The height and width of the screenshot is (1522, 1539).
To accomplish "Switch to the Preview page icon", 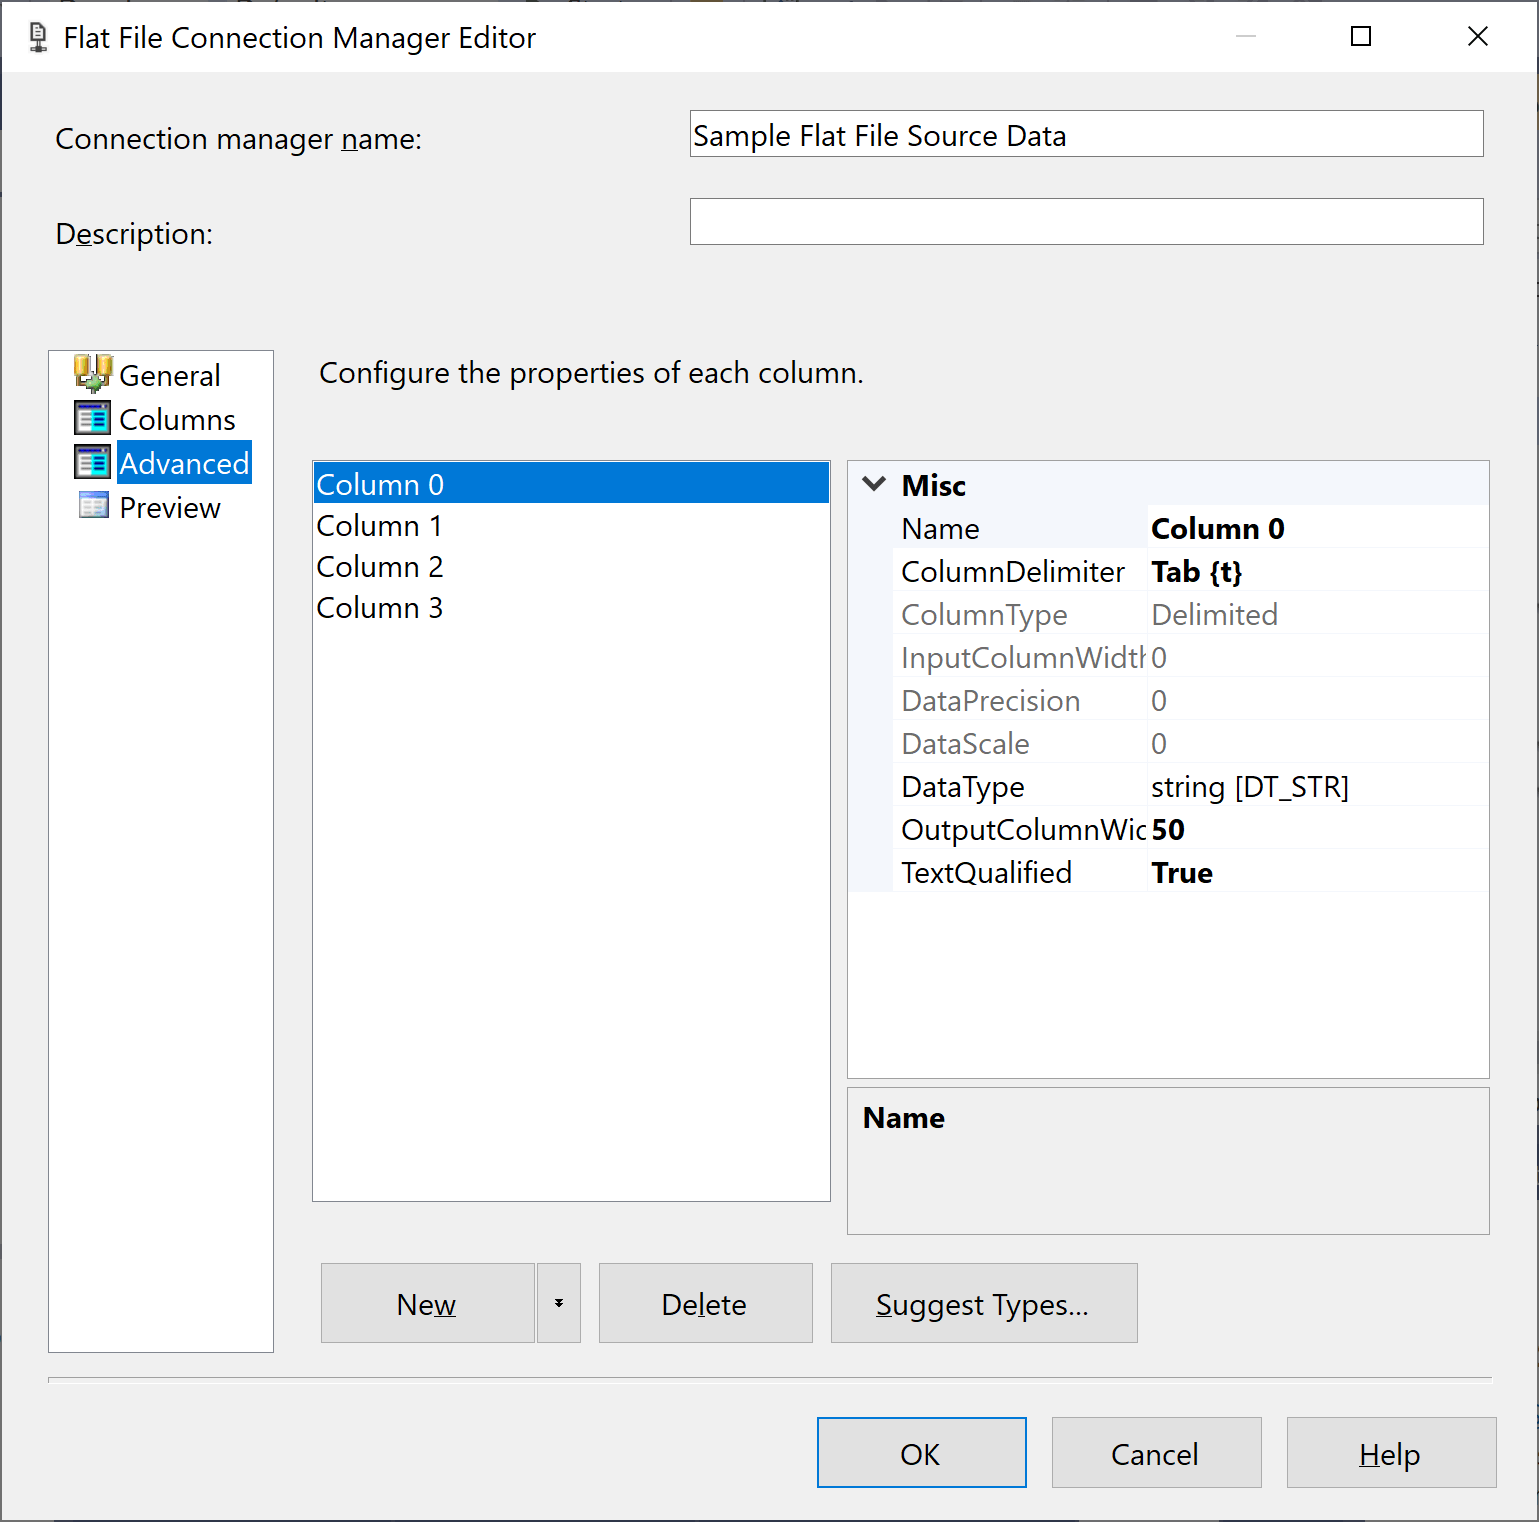I will 92,505.
